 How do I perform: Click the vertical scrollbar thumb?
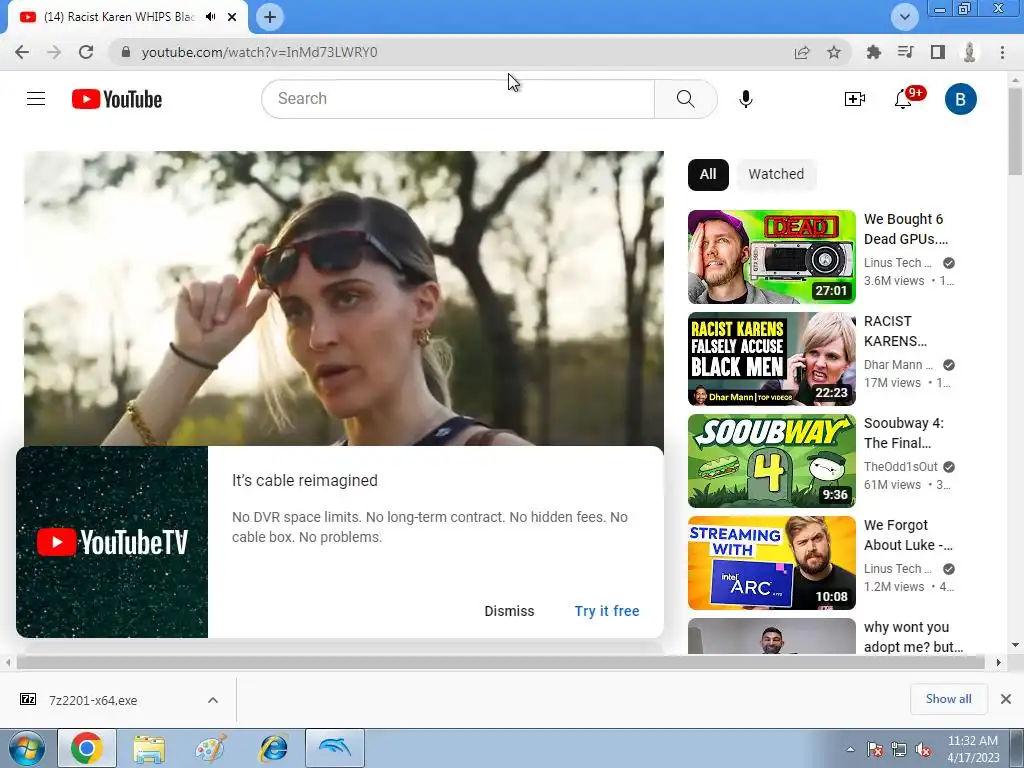tap(1015, 131)
